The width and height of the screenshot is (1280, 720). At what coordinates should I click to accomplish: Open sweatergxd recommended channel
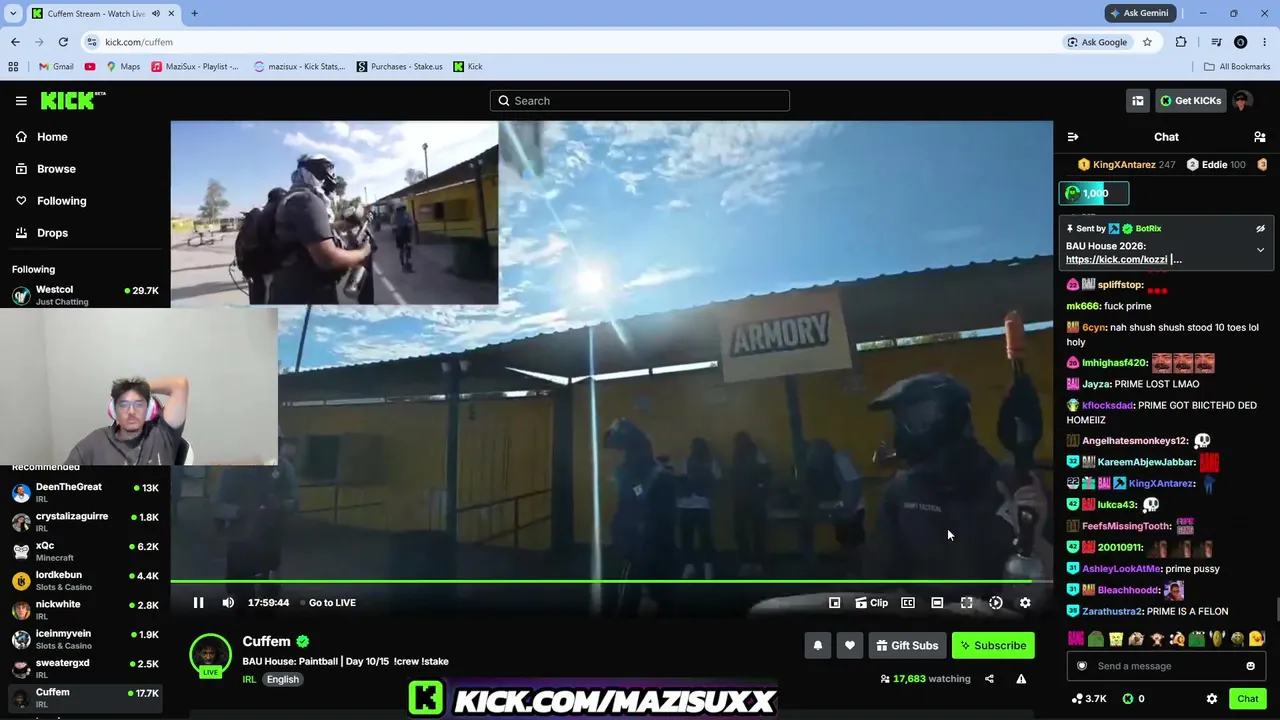[x=85, y=668]
